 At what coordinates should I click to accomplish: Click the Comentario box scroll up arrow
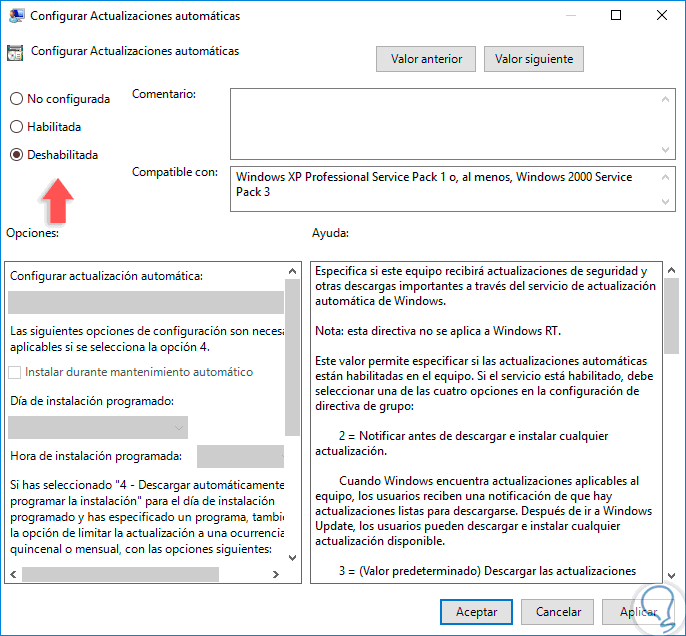(x=665, y=99)
